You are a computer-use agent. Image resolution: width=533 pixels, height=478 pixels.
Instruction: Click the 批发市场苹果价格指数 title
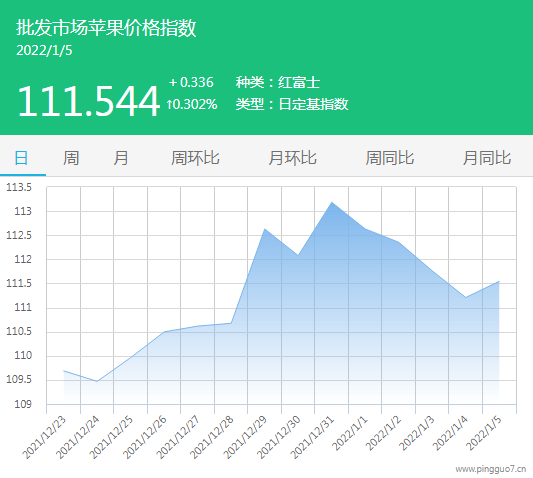click(106, 28)
